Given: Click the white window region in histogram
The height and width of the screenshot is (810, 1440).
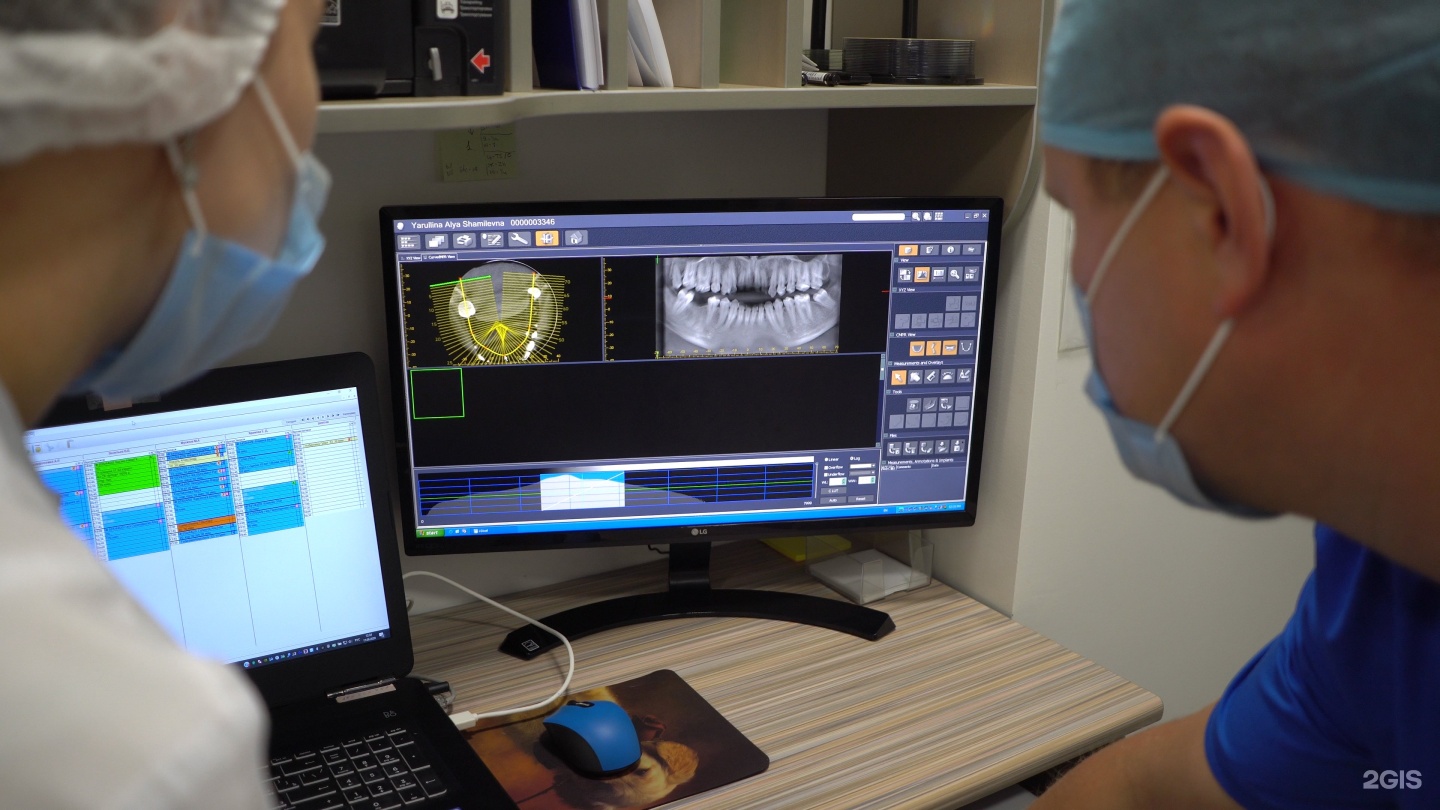Looking at the screenshot, I should coord(582,492).
